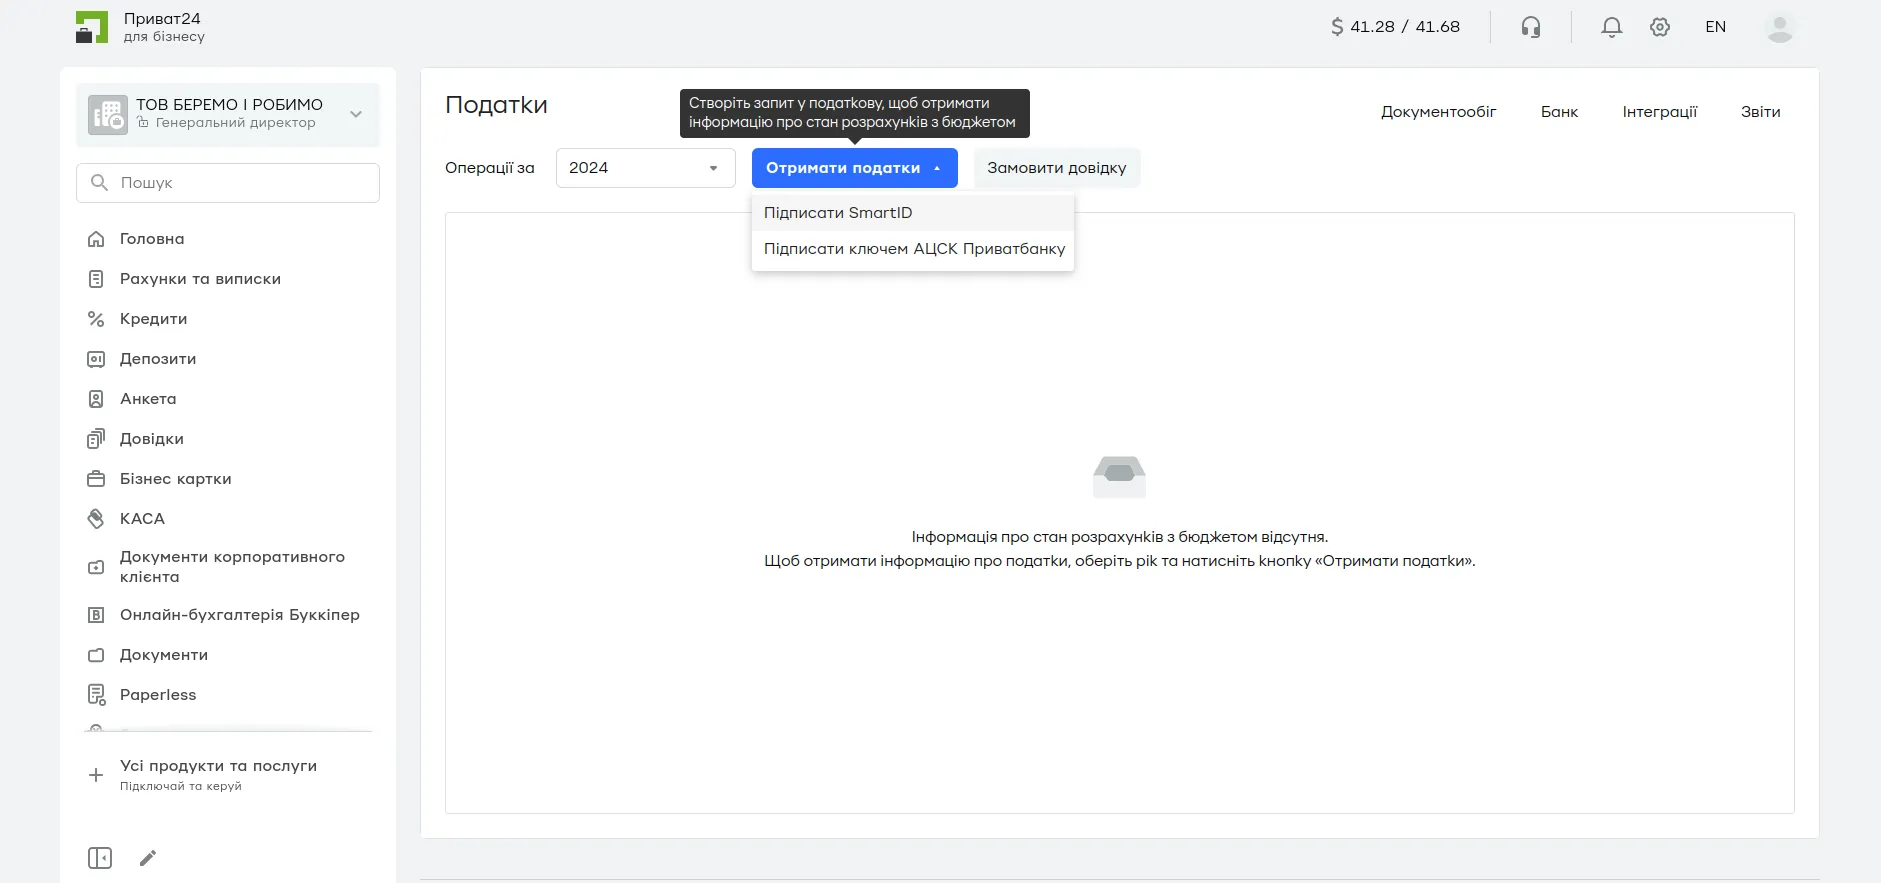The height and width of the screenshot is (883, 1881).
Task: Click the pencil edit menu icon
Action: (x=148, y=858)
